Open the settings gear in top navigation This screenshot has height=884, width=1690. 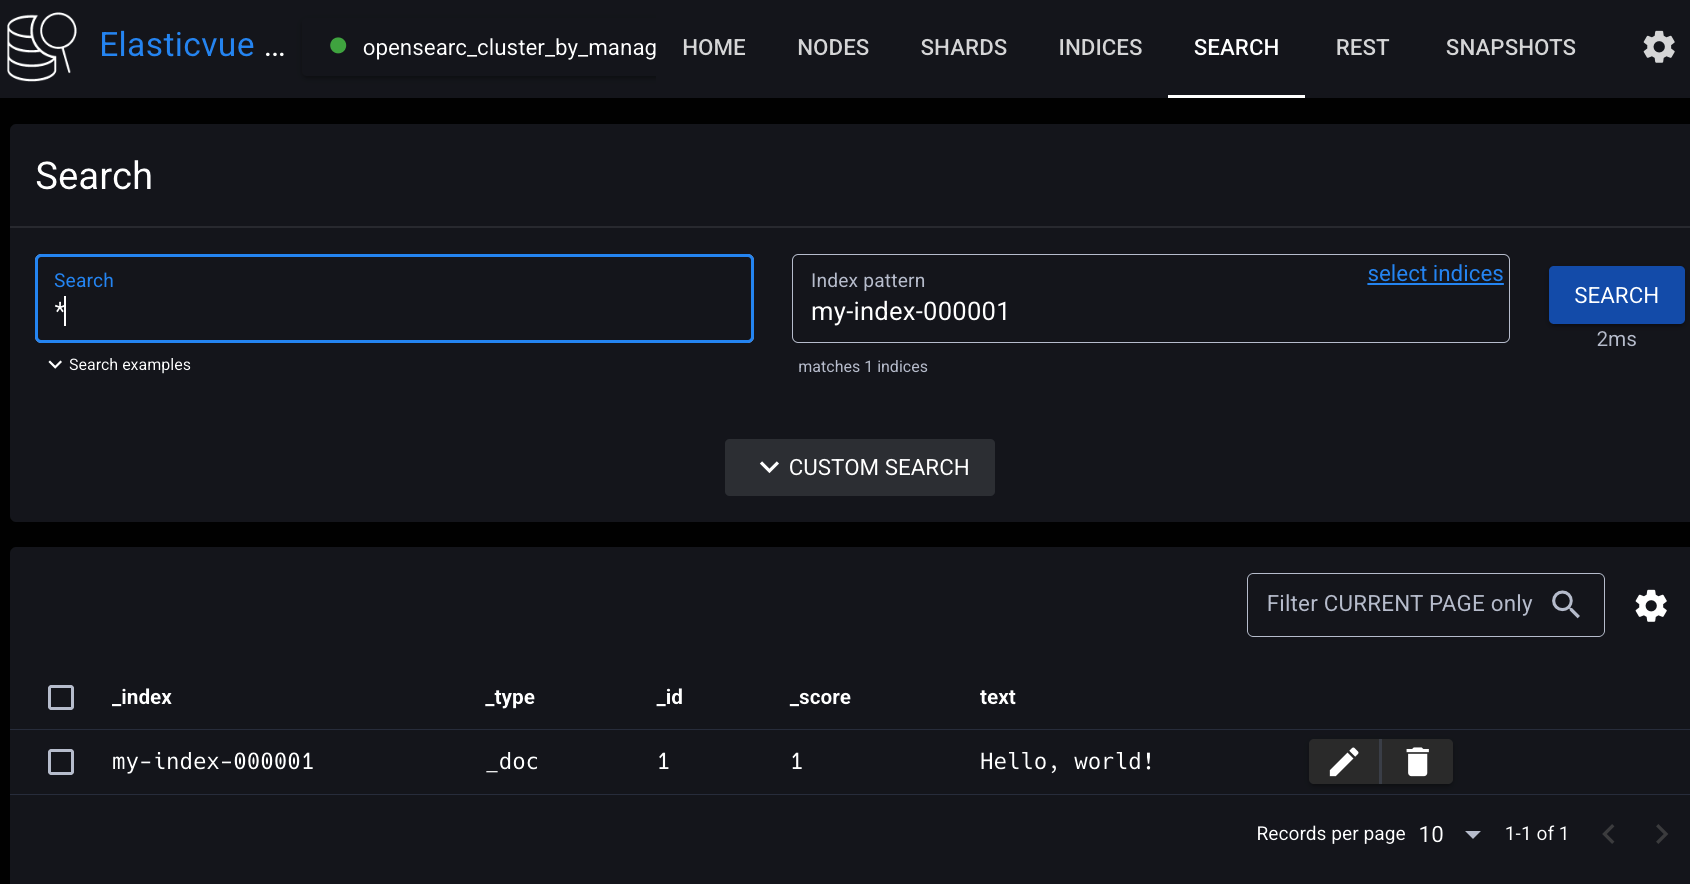[x=1659, y=47]
